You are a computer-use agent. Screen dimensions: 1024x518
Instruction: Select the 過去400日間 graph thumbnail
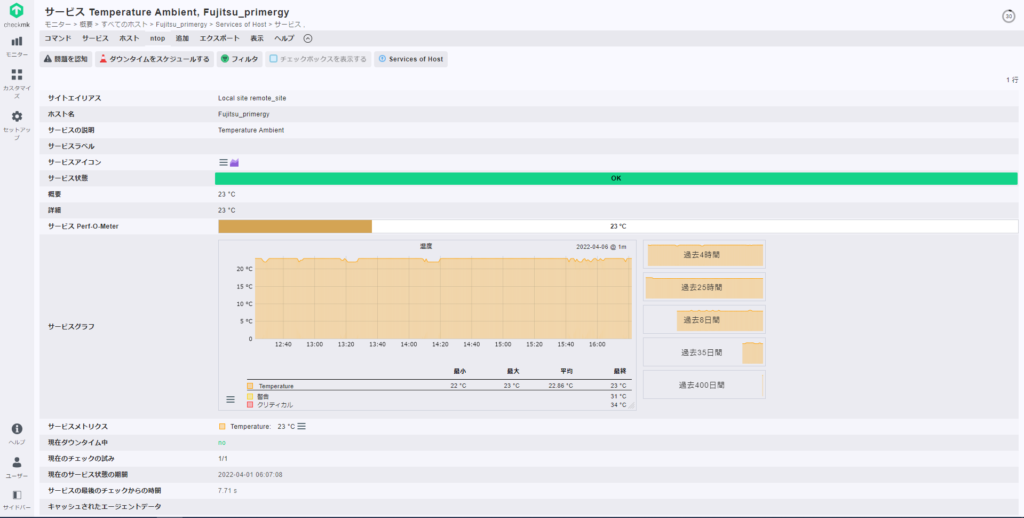704,385
